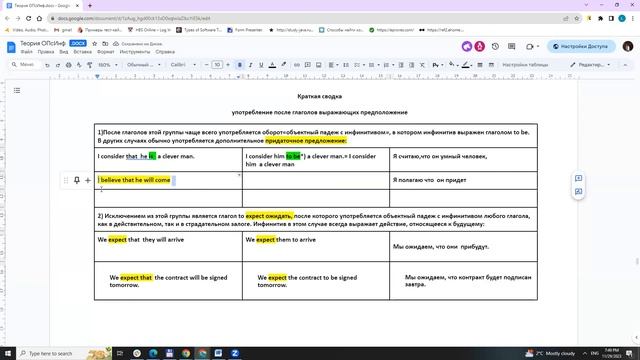Screen dimensions: 640x360
Task: Click the border width icon
Action: click(x=480, y=65)
